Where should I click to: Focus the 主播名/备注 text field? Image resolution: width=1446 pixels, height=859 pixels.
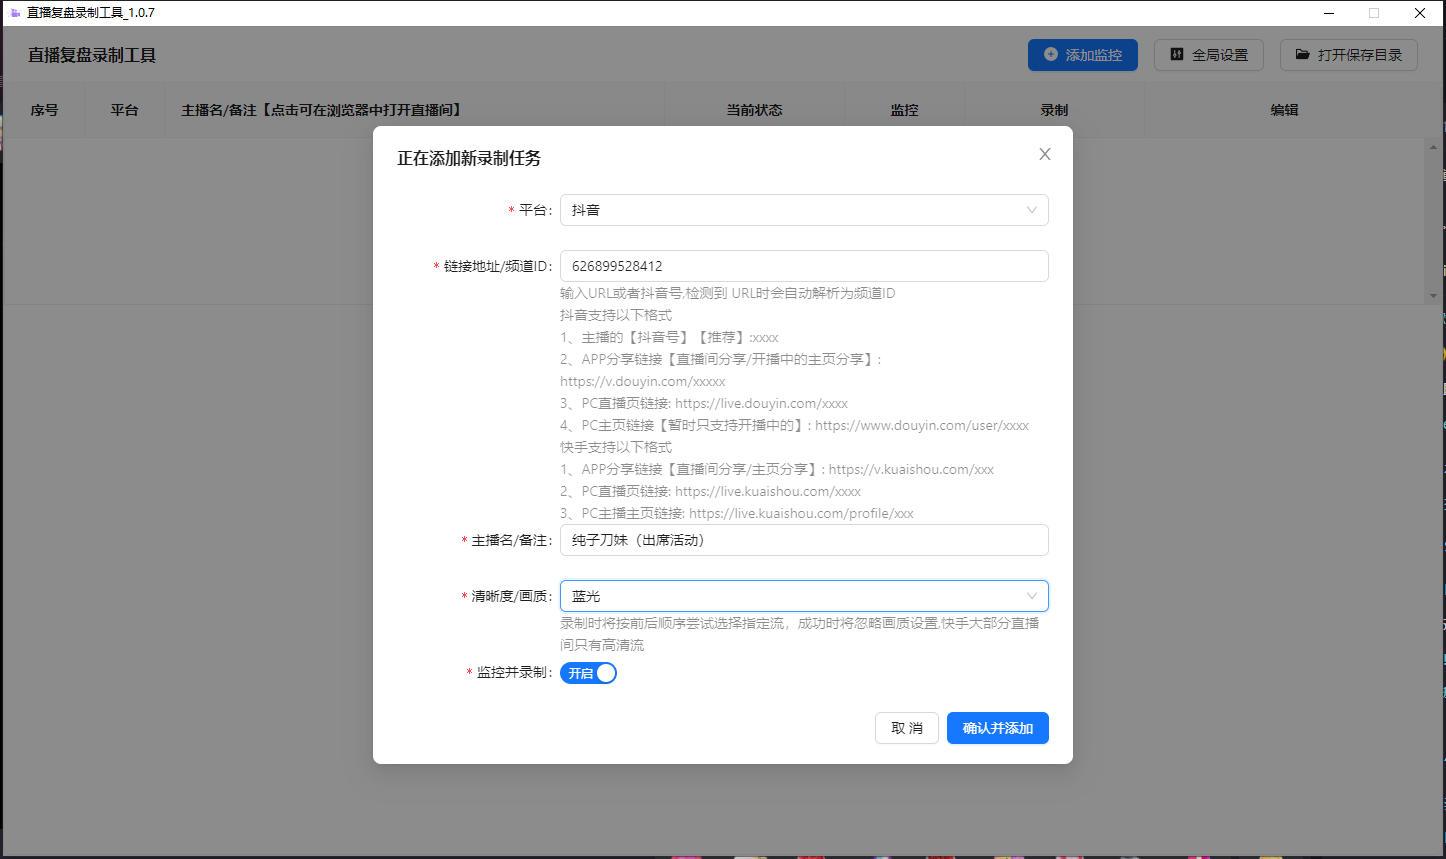coord(803,540)
